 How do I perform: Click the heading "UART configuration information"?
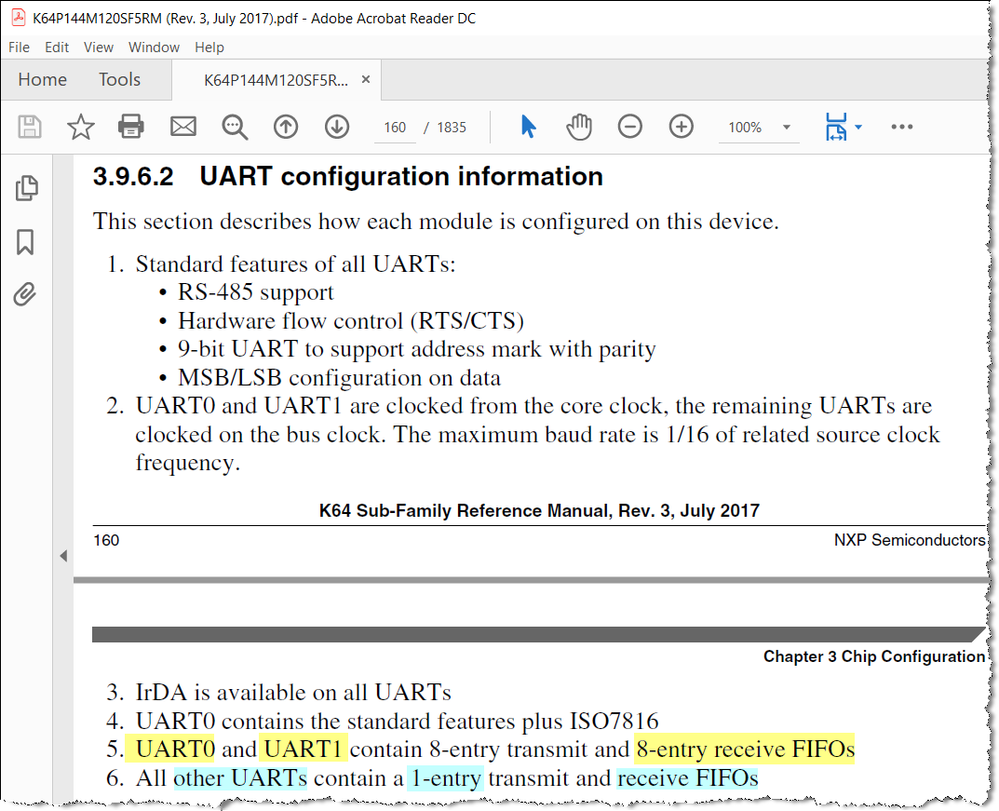click(401, 176)
